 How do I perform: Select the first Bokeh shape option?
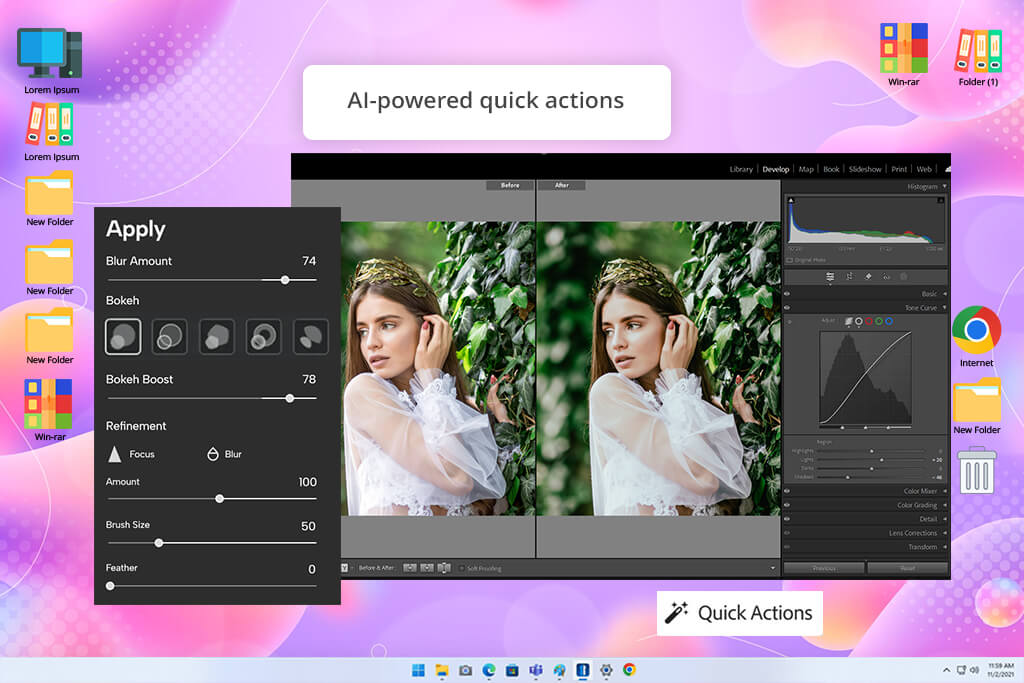[x=123, y=337]
